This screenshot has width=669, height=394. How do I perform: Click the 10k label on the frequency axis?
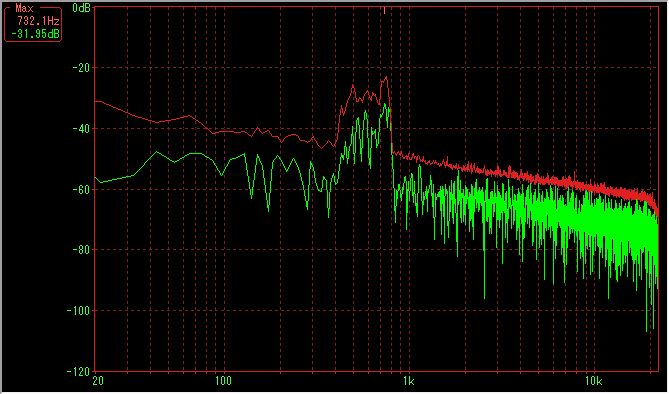[x=594, y=381]
